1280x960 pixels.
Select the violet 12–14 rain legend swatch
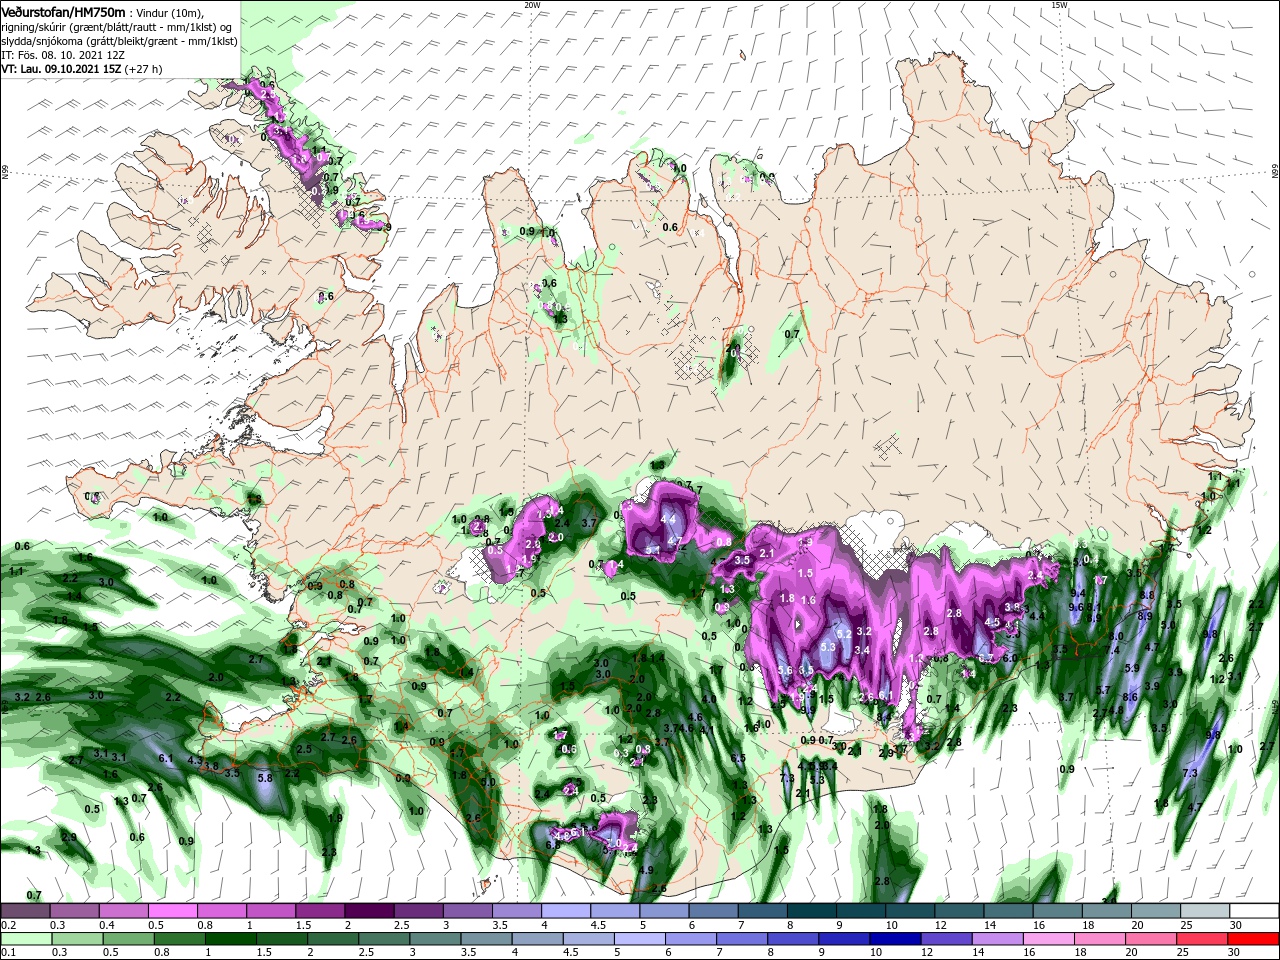pyautogui.click(x=945, y=939)
